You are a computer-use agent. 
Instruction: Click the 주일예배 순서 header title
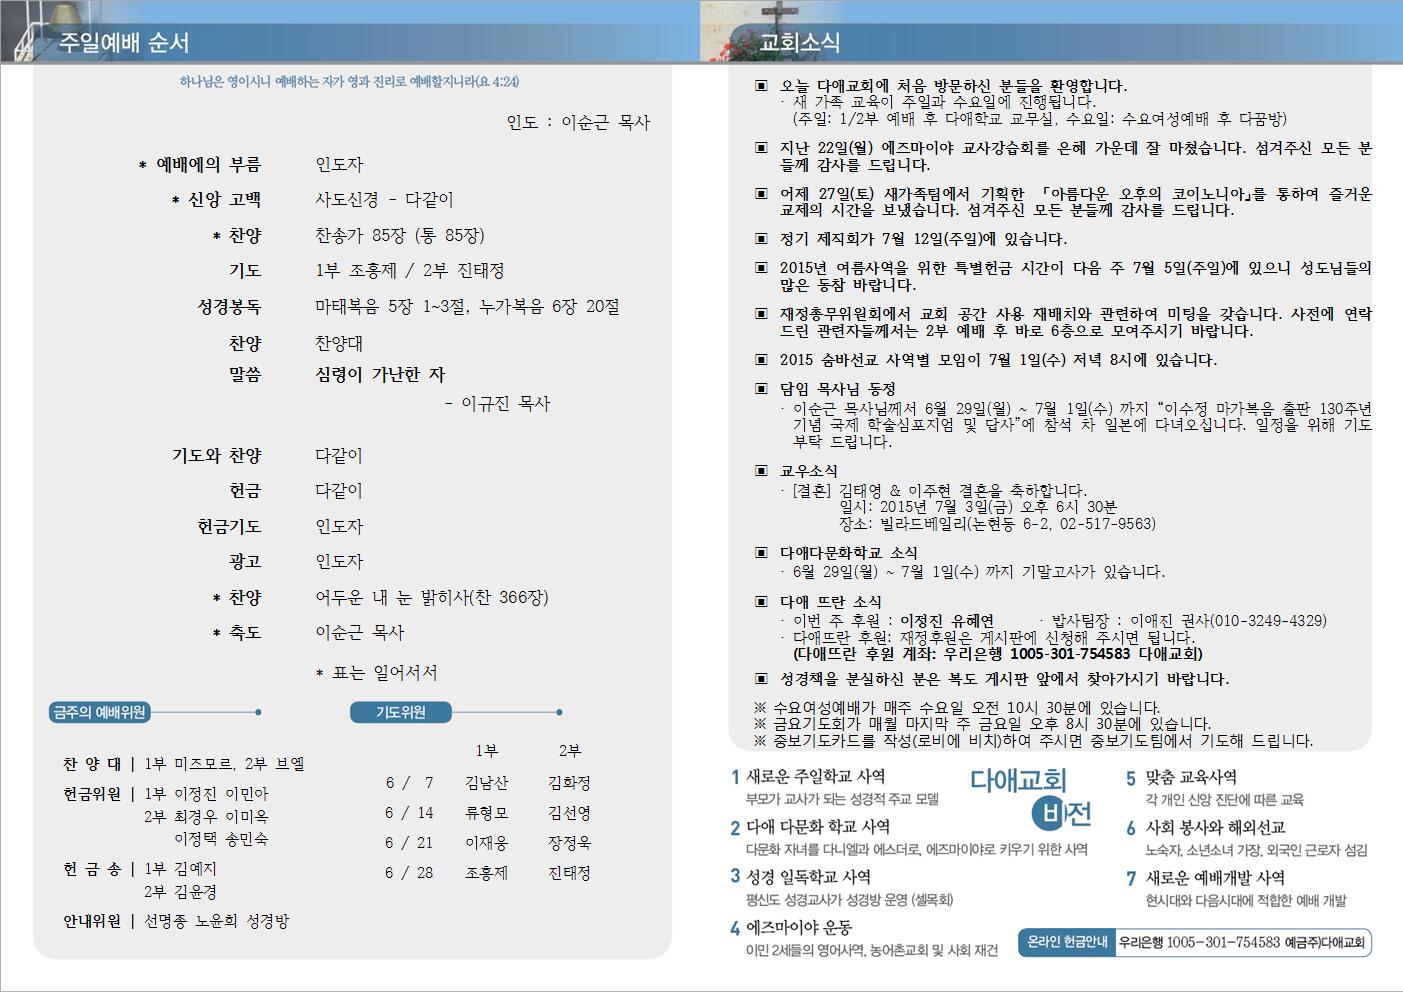click(124, 42)
